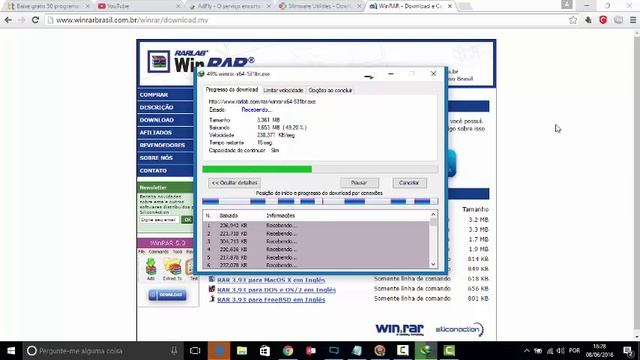Open the Windows Start menu
Viewport: 640px width, 360px height.
pyautogui.click(x=11, y=351)
